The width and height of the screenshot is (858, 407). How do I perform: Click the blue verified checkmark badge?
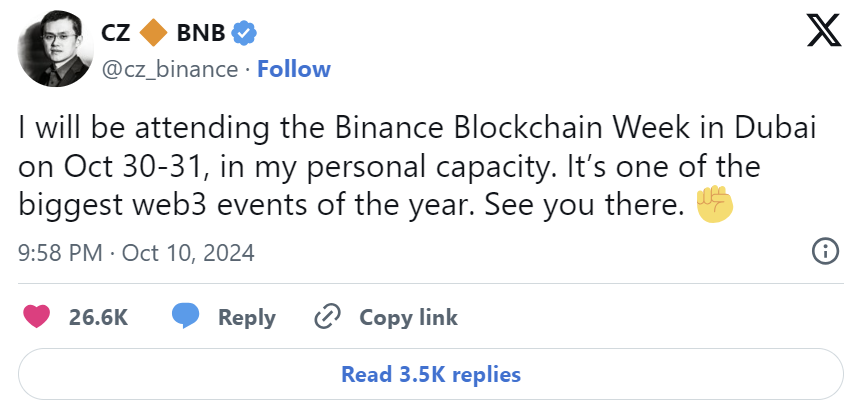pos(245,33)
